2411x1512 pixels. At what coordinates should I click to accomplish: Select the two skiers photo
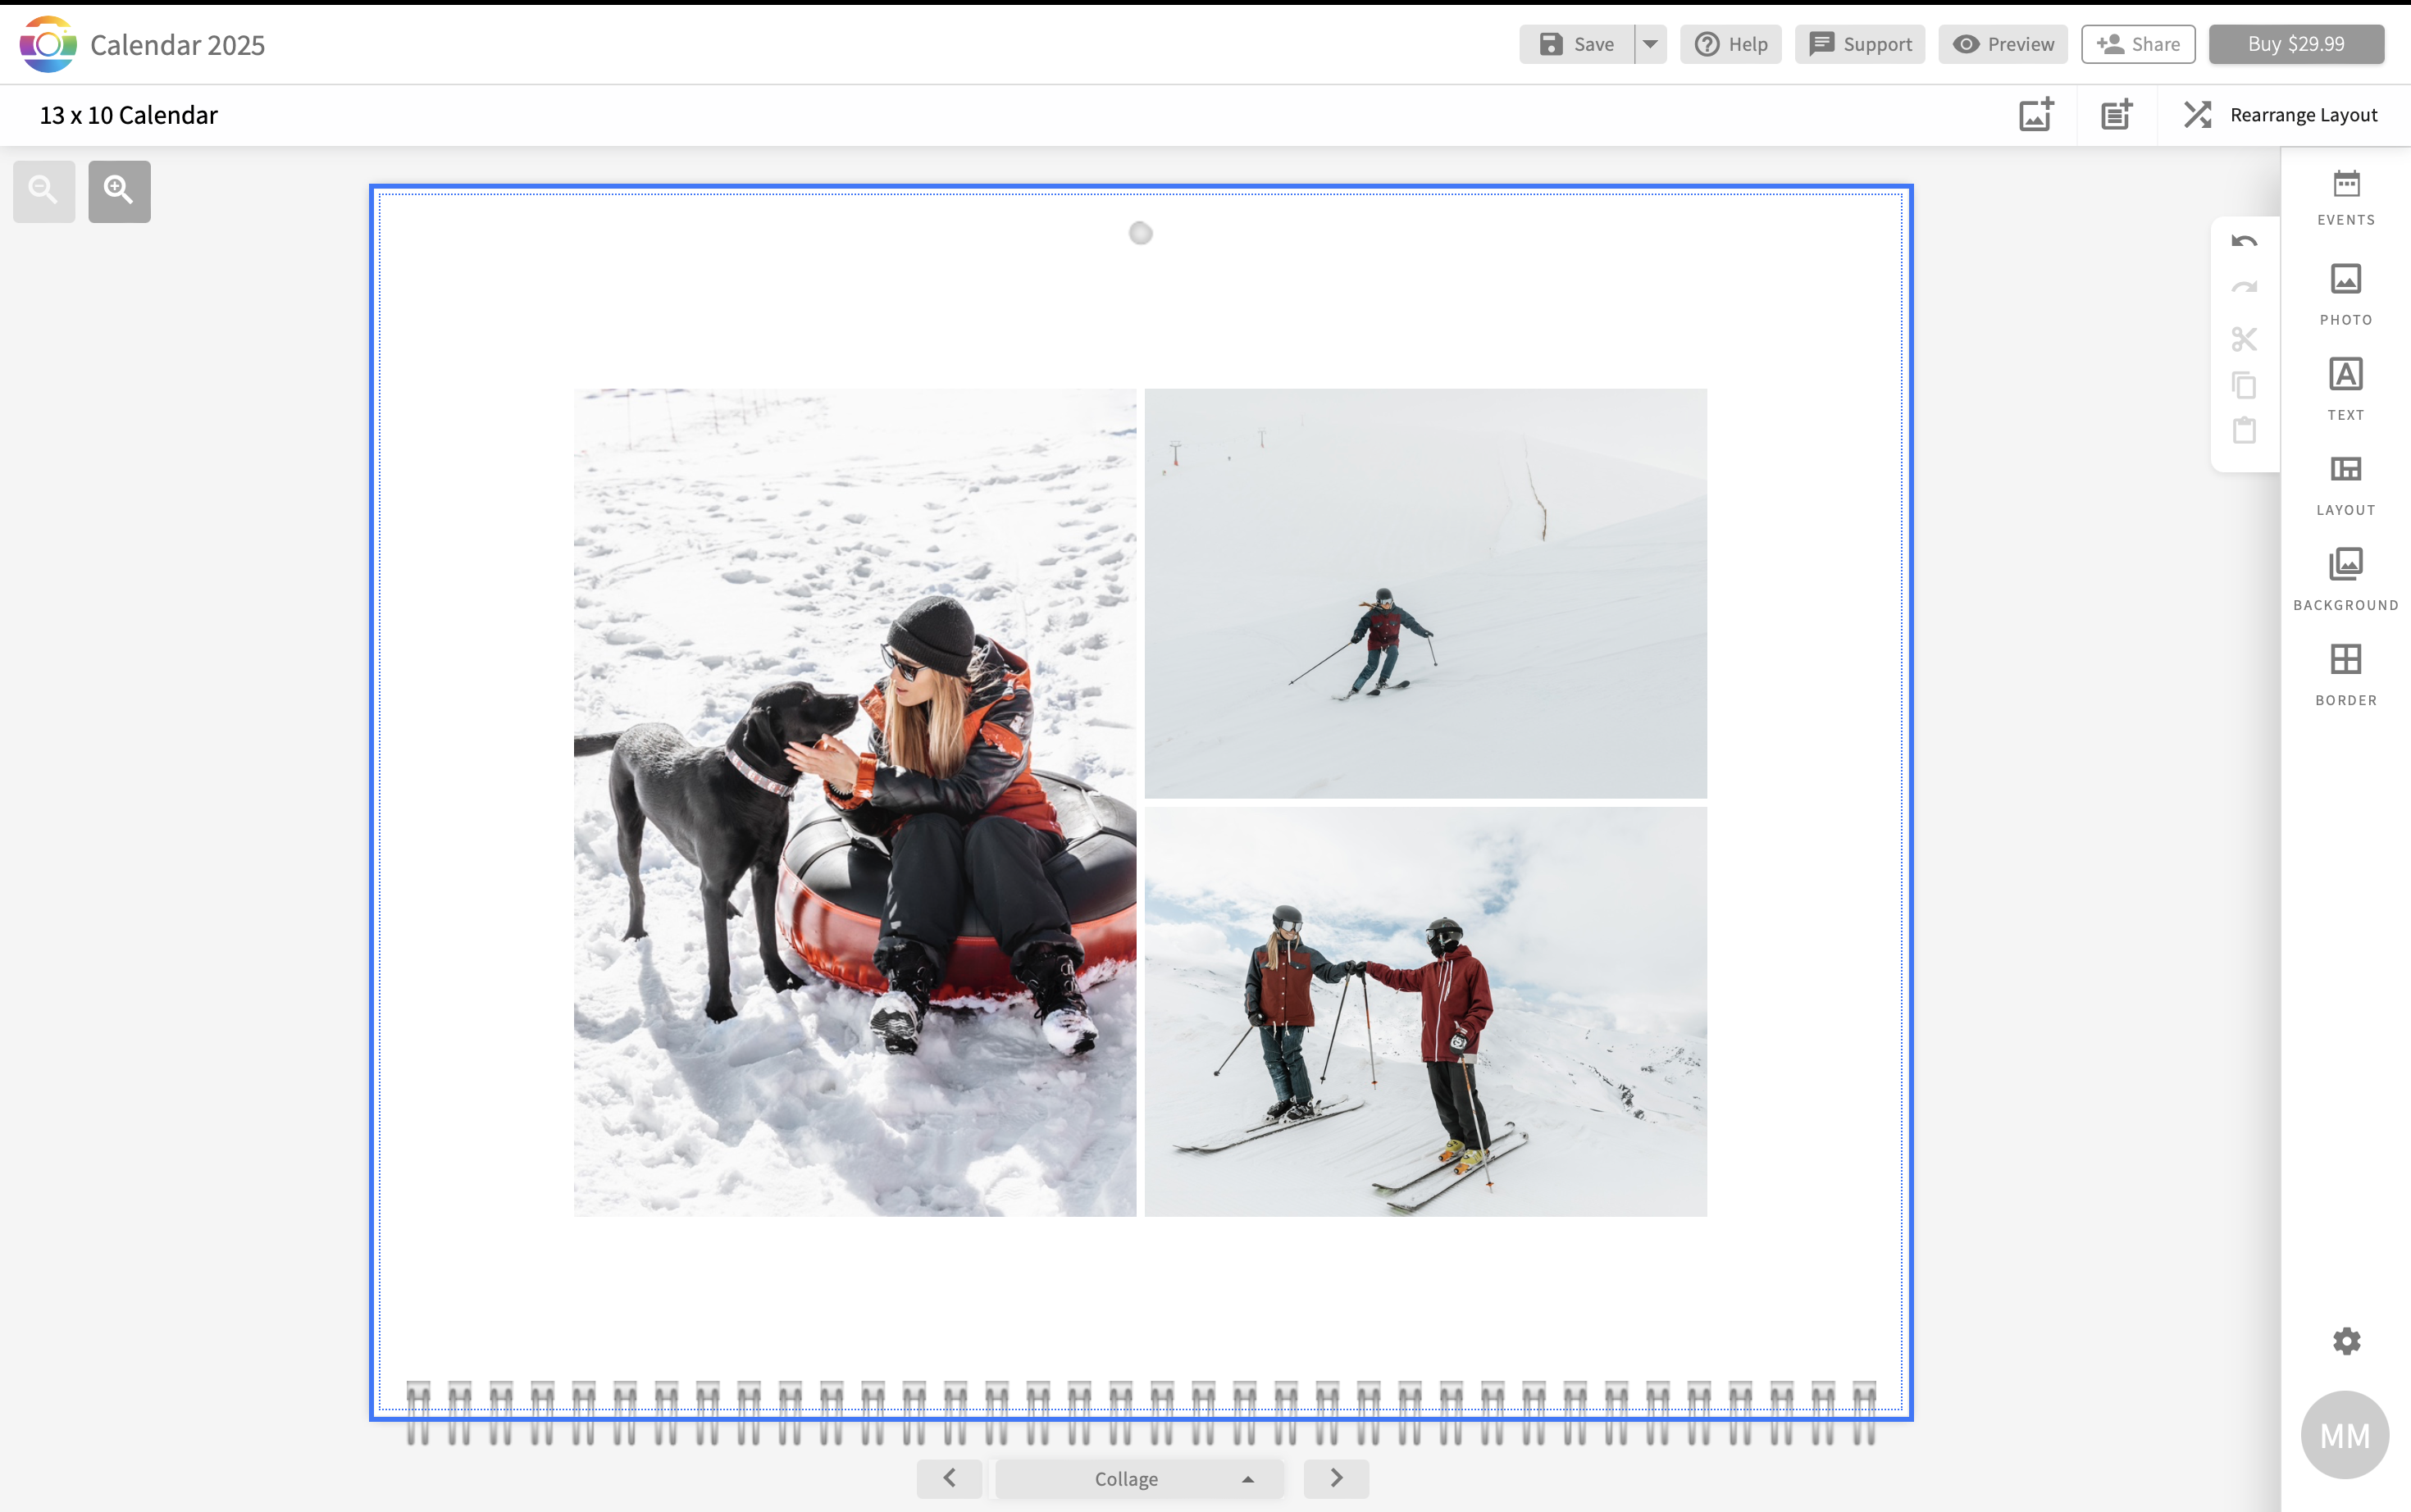(x=1426, y=1011)
